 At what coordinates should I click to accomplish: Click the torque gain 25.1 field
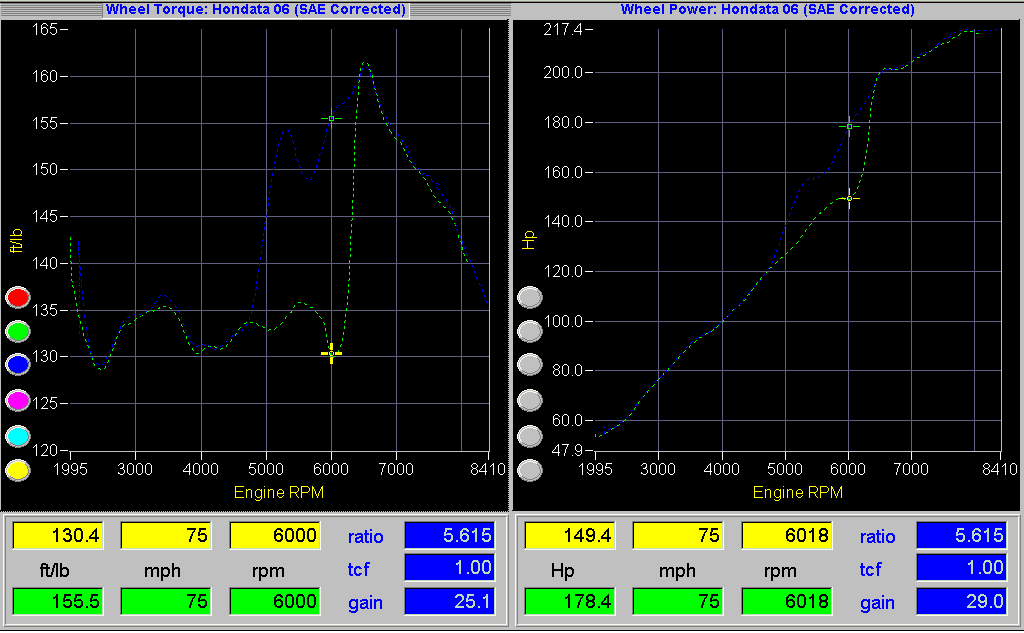point(449,601)
